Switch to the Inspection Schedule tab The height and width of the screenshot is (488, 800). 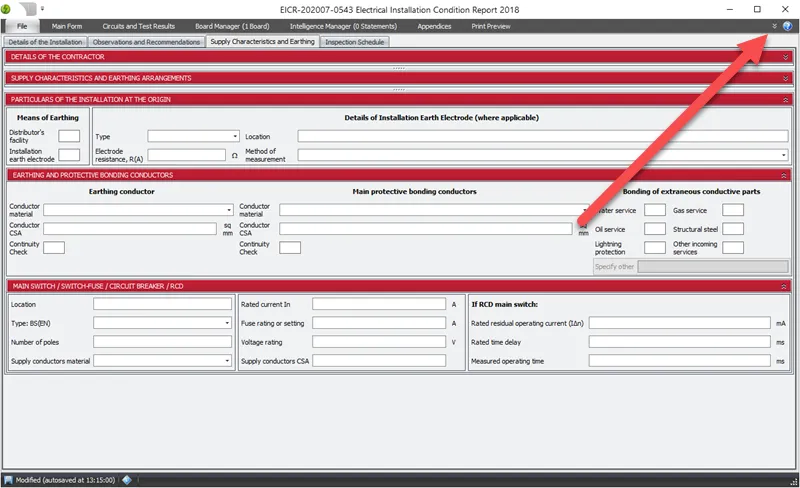click(354, 42)
